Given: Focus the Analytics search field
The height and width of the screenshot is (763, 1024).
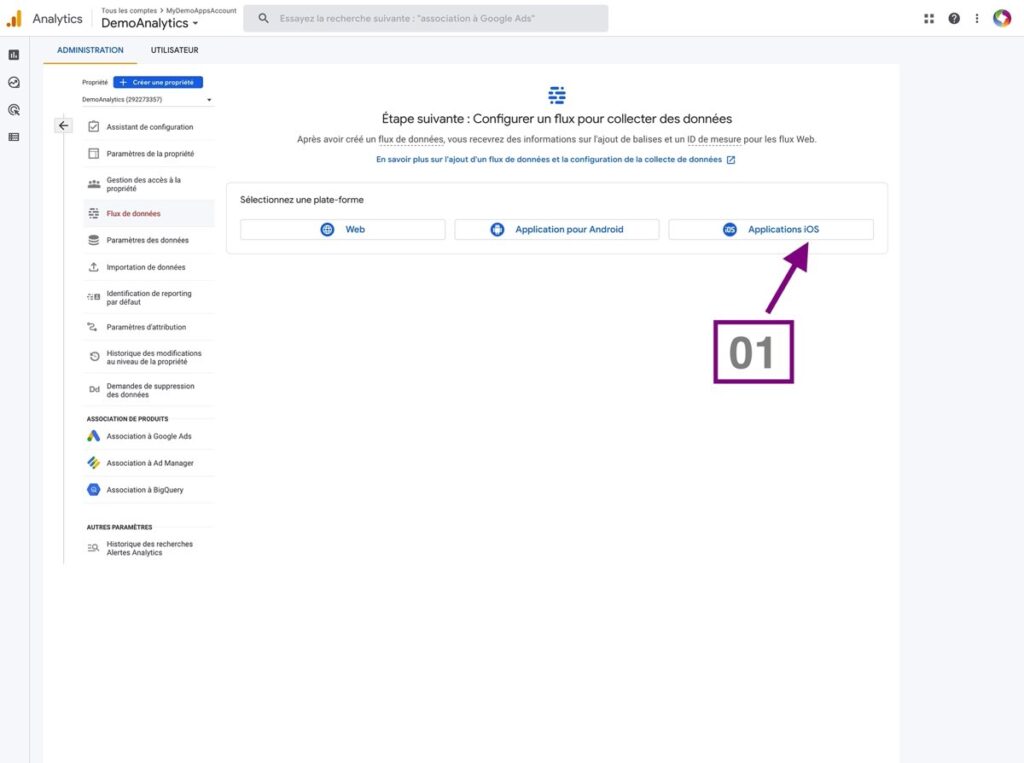Looking at the screenshot, I should point(426,18).
